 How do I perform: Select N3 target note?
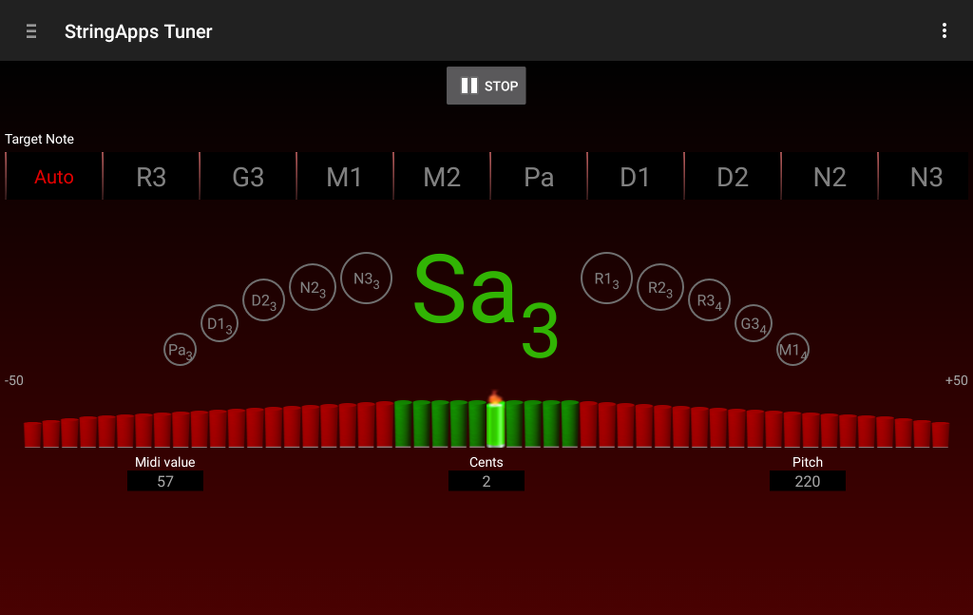pyautogui.click(x=926, y=177)
